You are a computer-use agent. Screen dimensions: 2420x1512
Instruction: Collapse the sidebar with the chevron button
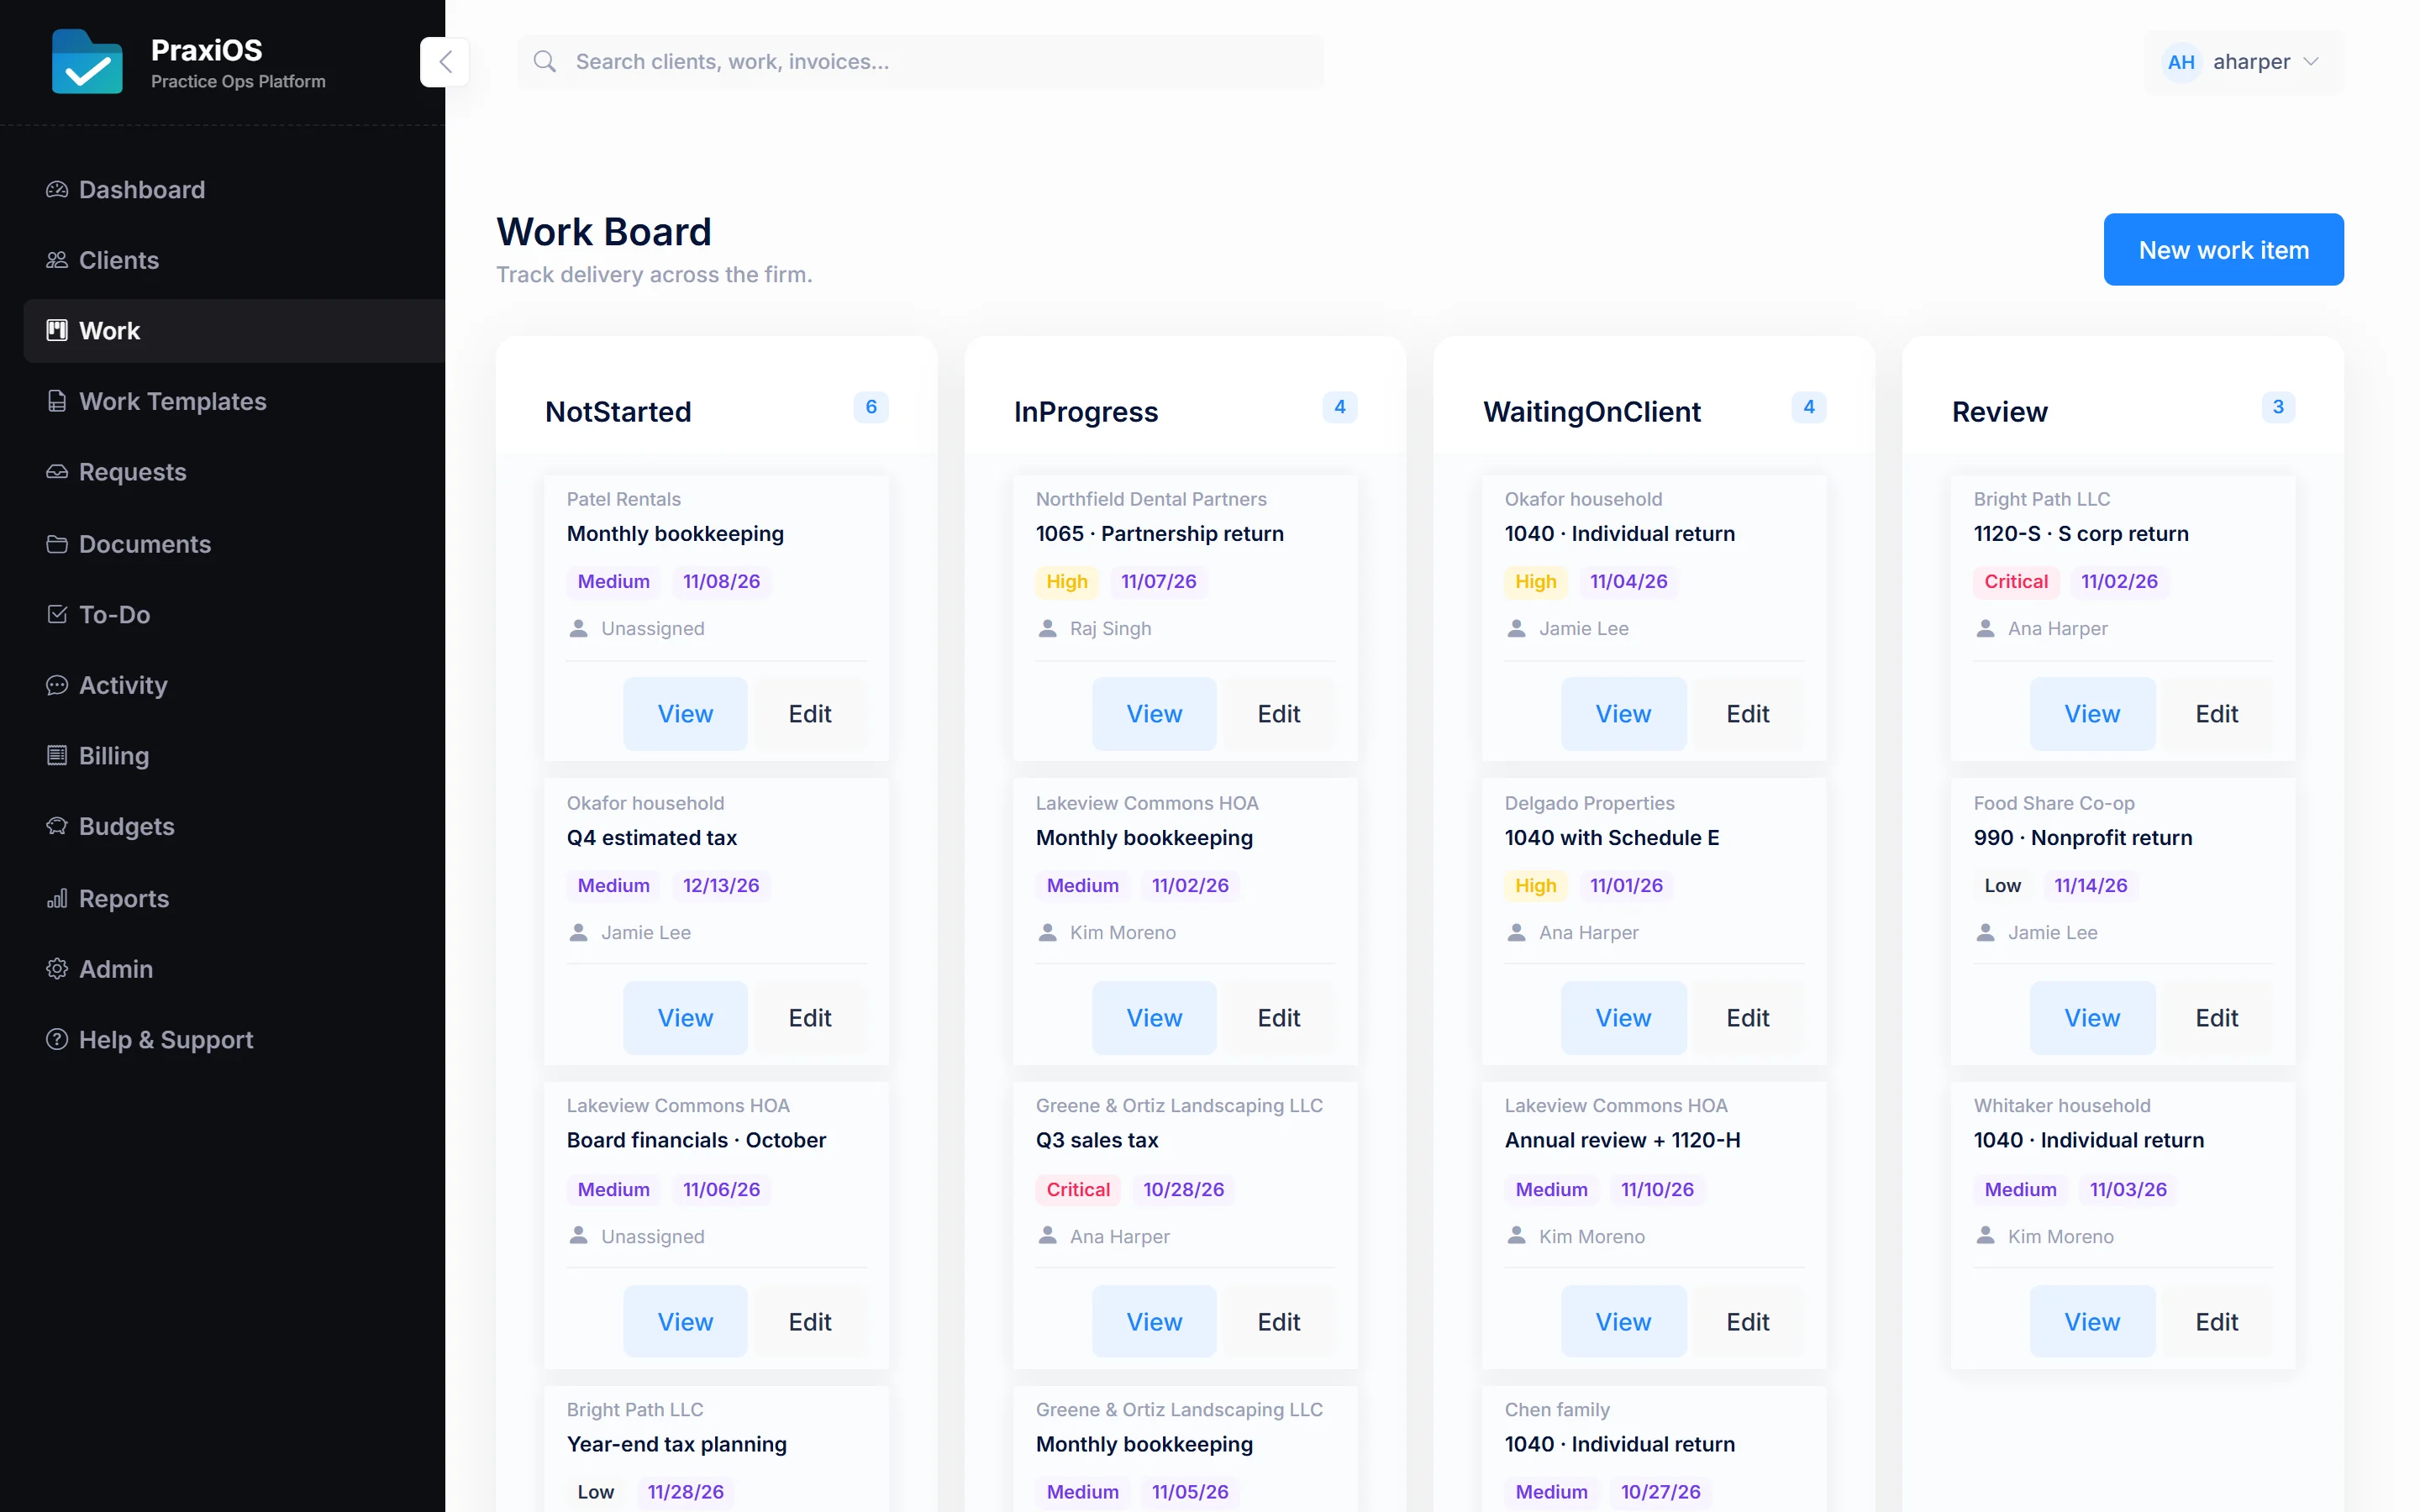(x=445, y=62)
